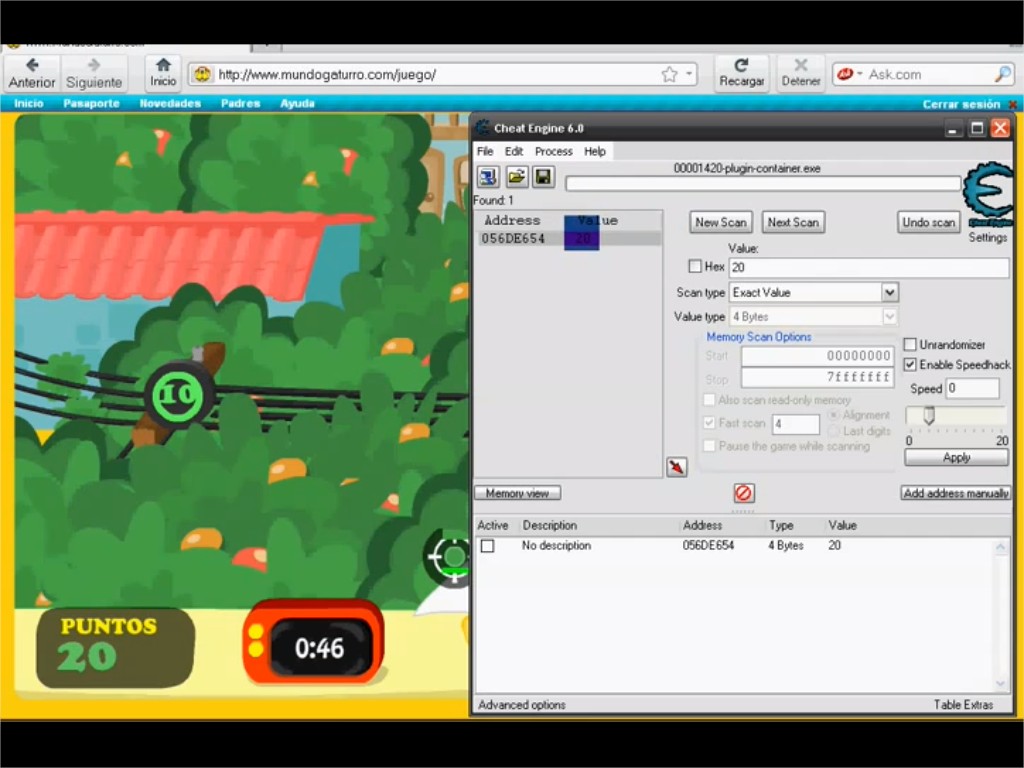Apply the speedhack speed
The height and width of the screenshot is (768, 1024).
(956, 458)
